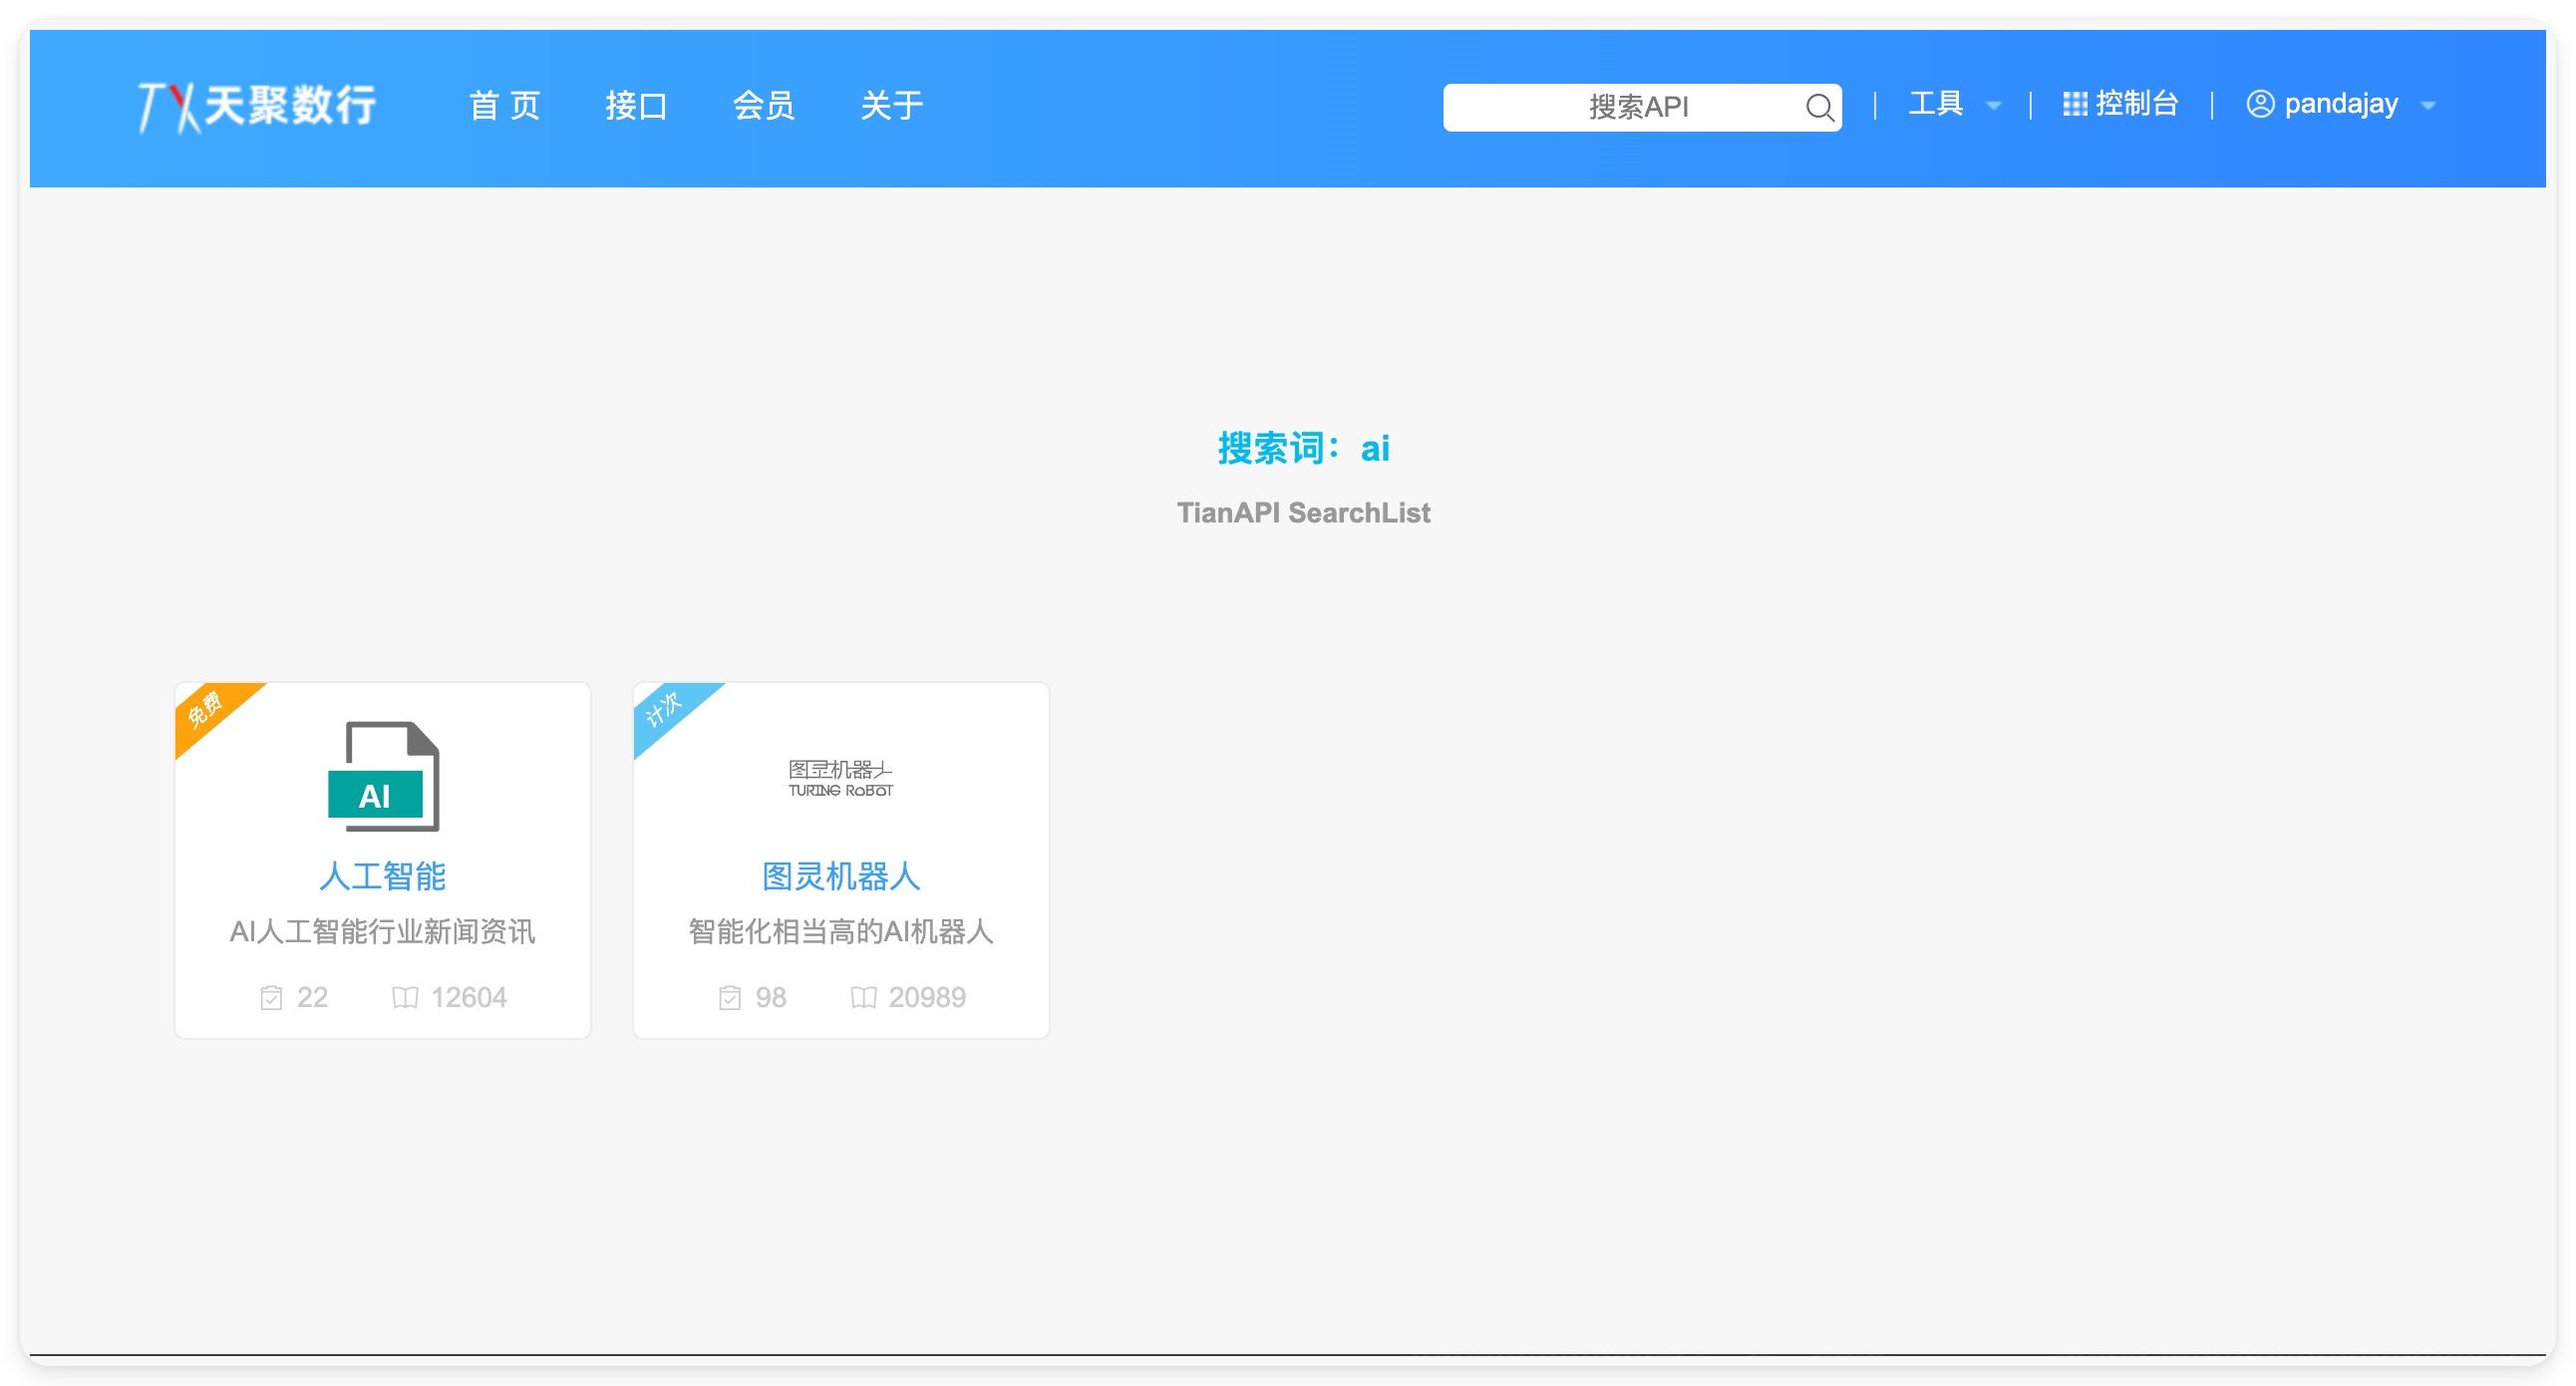Click the book icon beside 20989

863,997
